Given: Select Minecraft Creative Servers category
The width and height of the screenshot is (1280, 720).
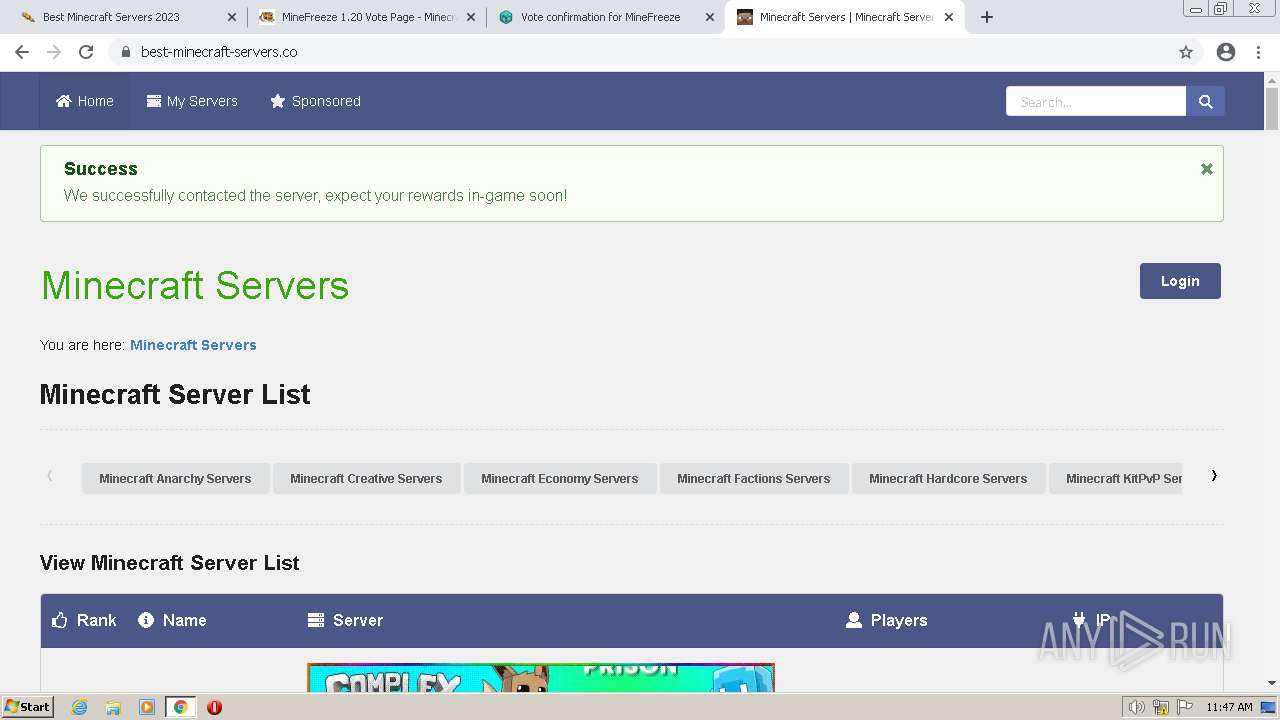Looking at the screenshot, I should pos(366,478).
